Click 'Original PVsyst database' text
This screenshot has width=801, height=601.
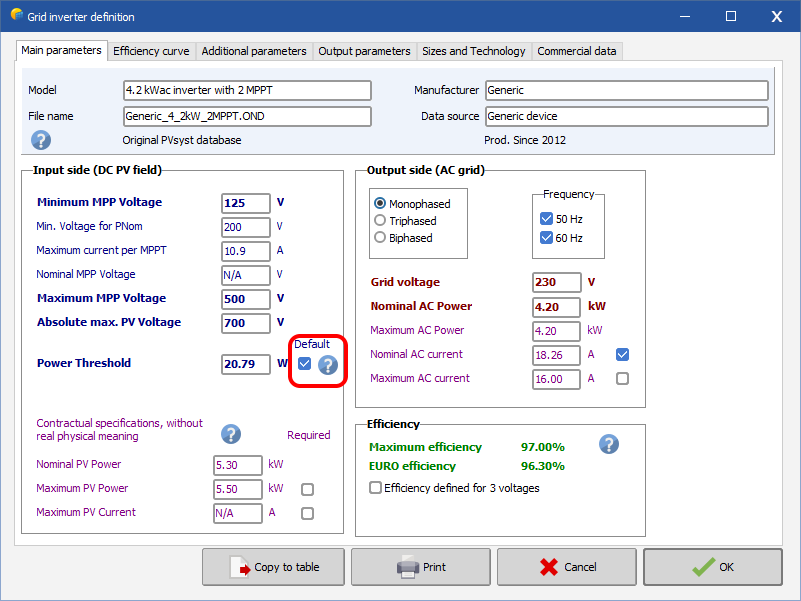click(x=182, y=140)
